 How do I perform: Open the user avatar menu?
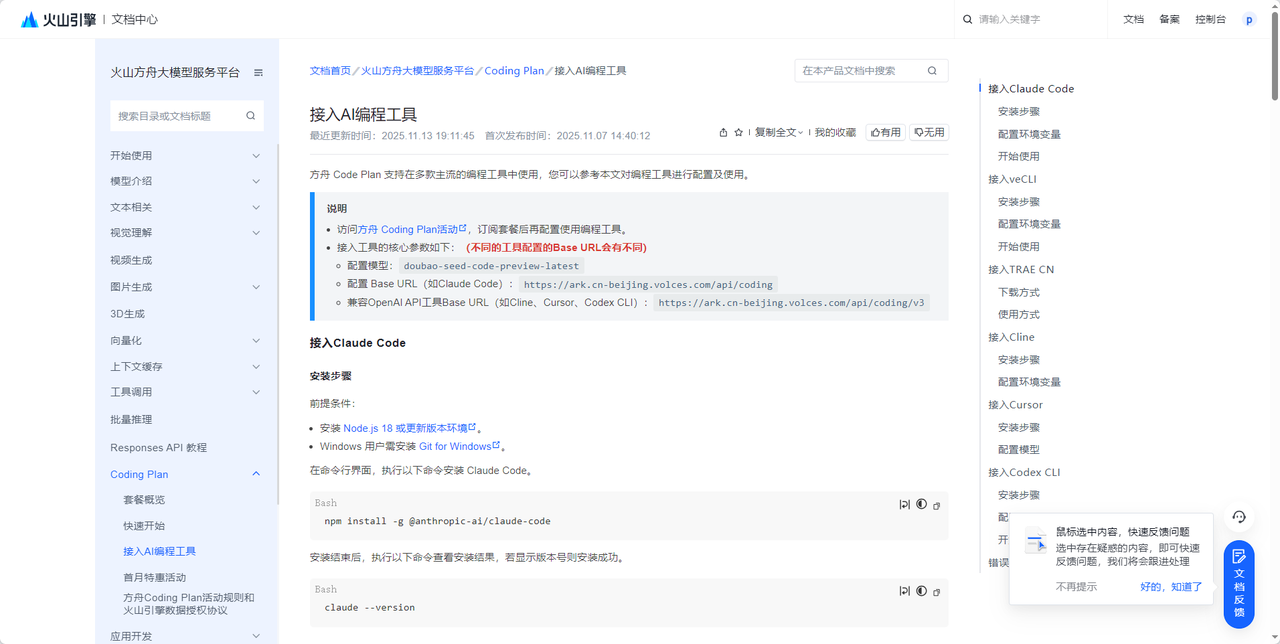point(1248,19)
